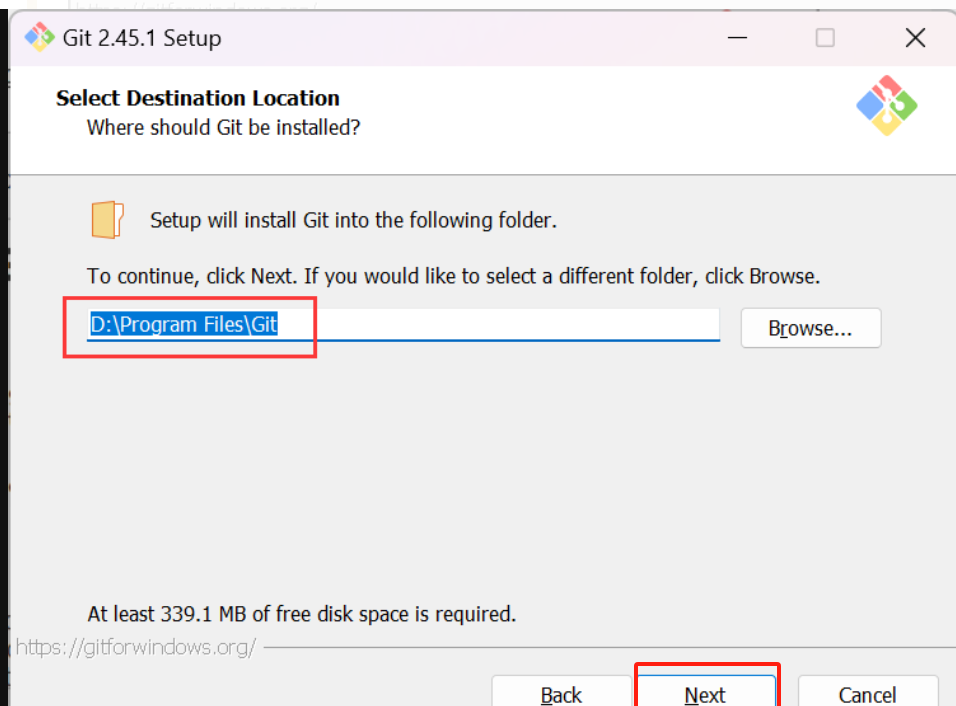Click the highlighted D:\Program Files\Git path text
This screenshot has width=956, height=706.
coord(184,325)
